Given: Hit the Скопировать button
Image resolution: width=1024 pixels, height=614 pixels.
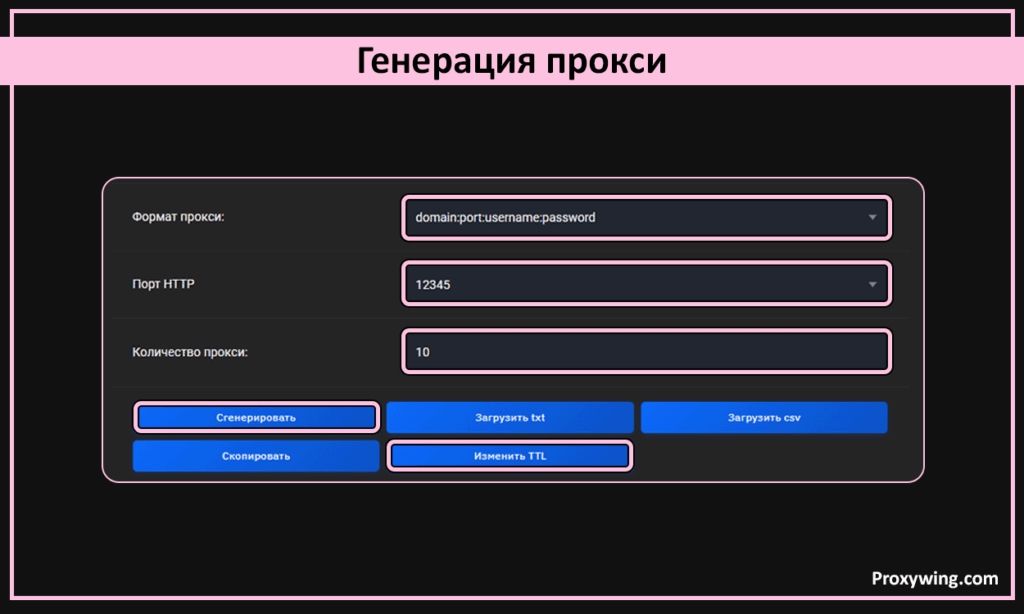Looking at the screenshot, I should click(256, 456).
